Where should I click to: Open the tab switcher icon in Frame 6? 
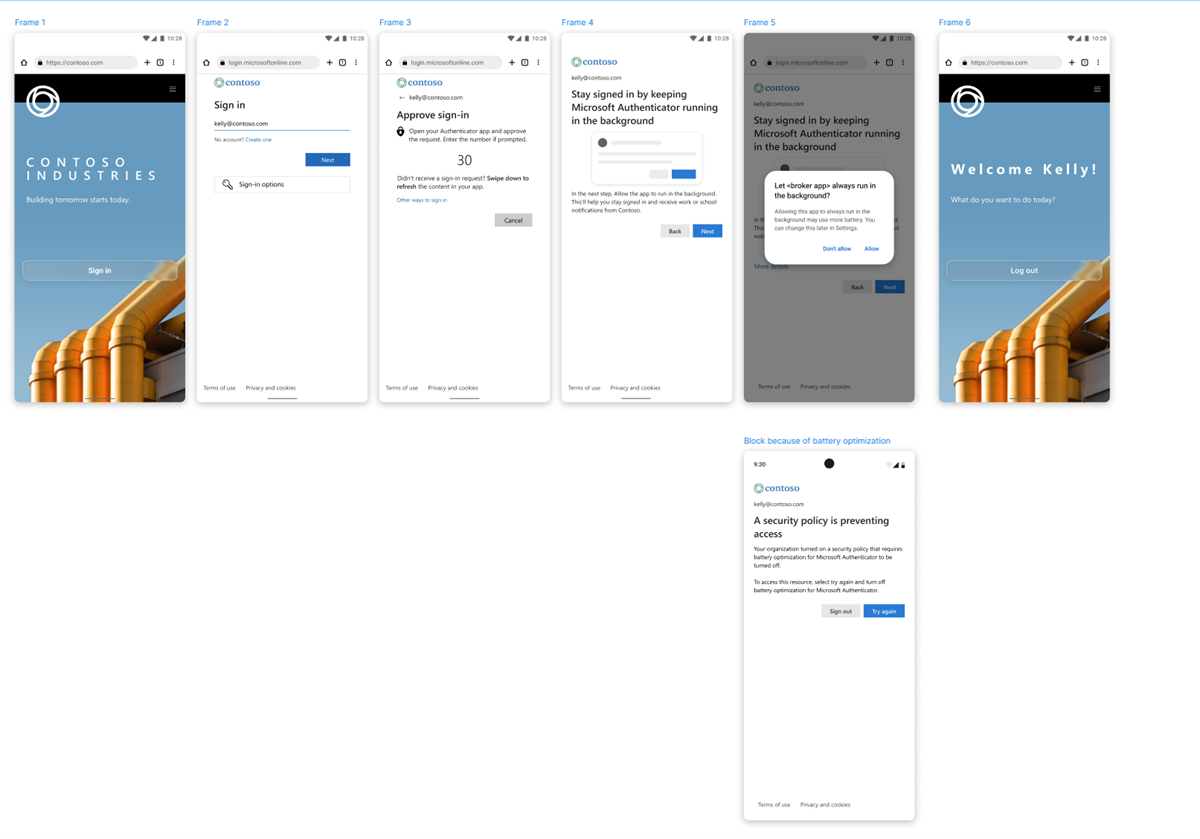point(1084,62)
